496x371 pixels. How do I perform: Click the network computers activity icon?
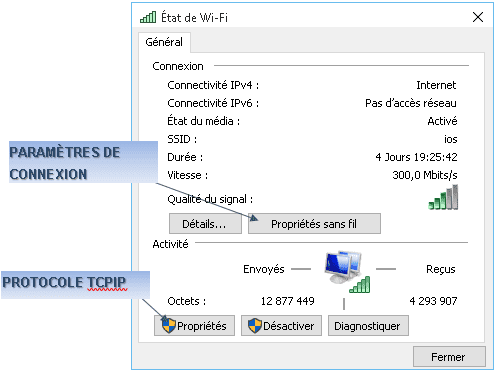347,272
